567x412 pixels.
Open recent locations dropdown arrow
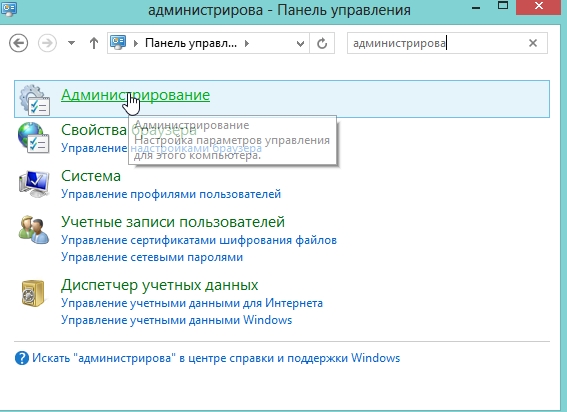71,43
